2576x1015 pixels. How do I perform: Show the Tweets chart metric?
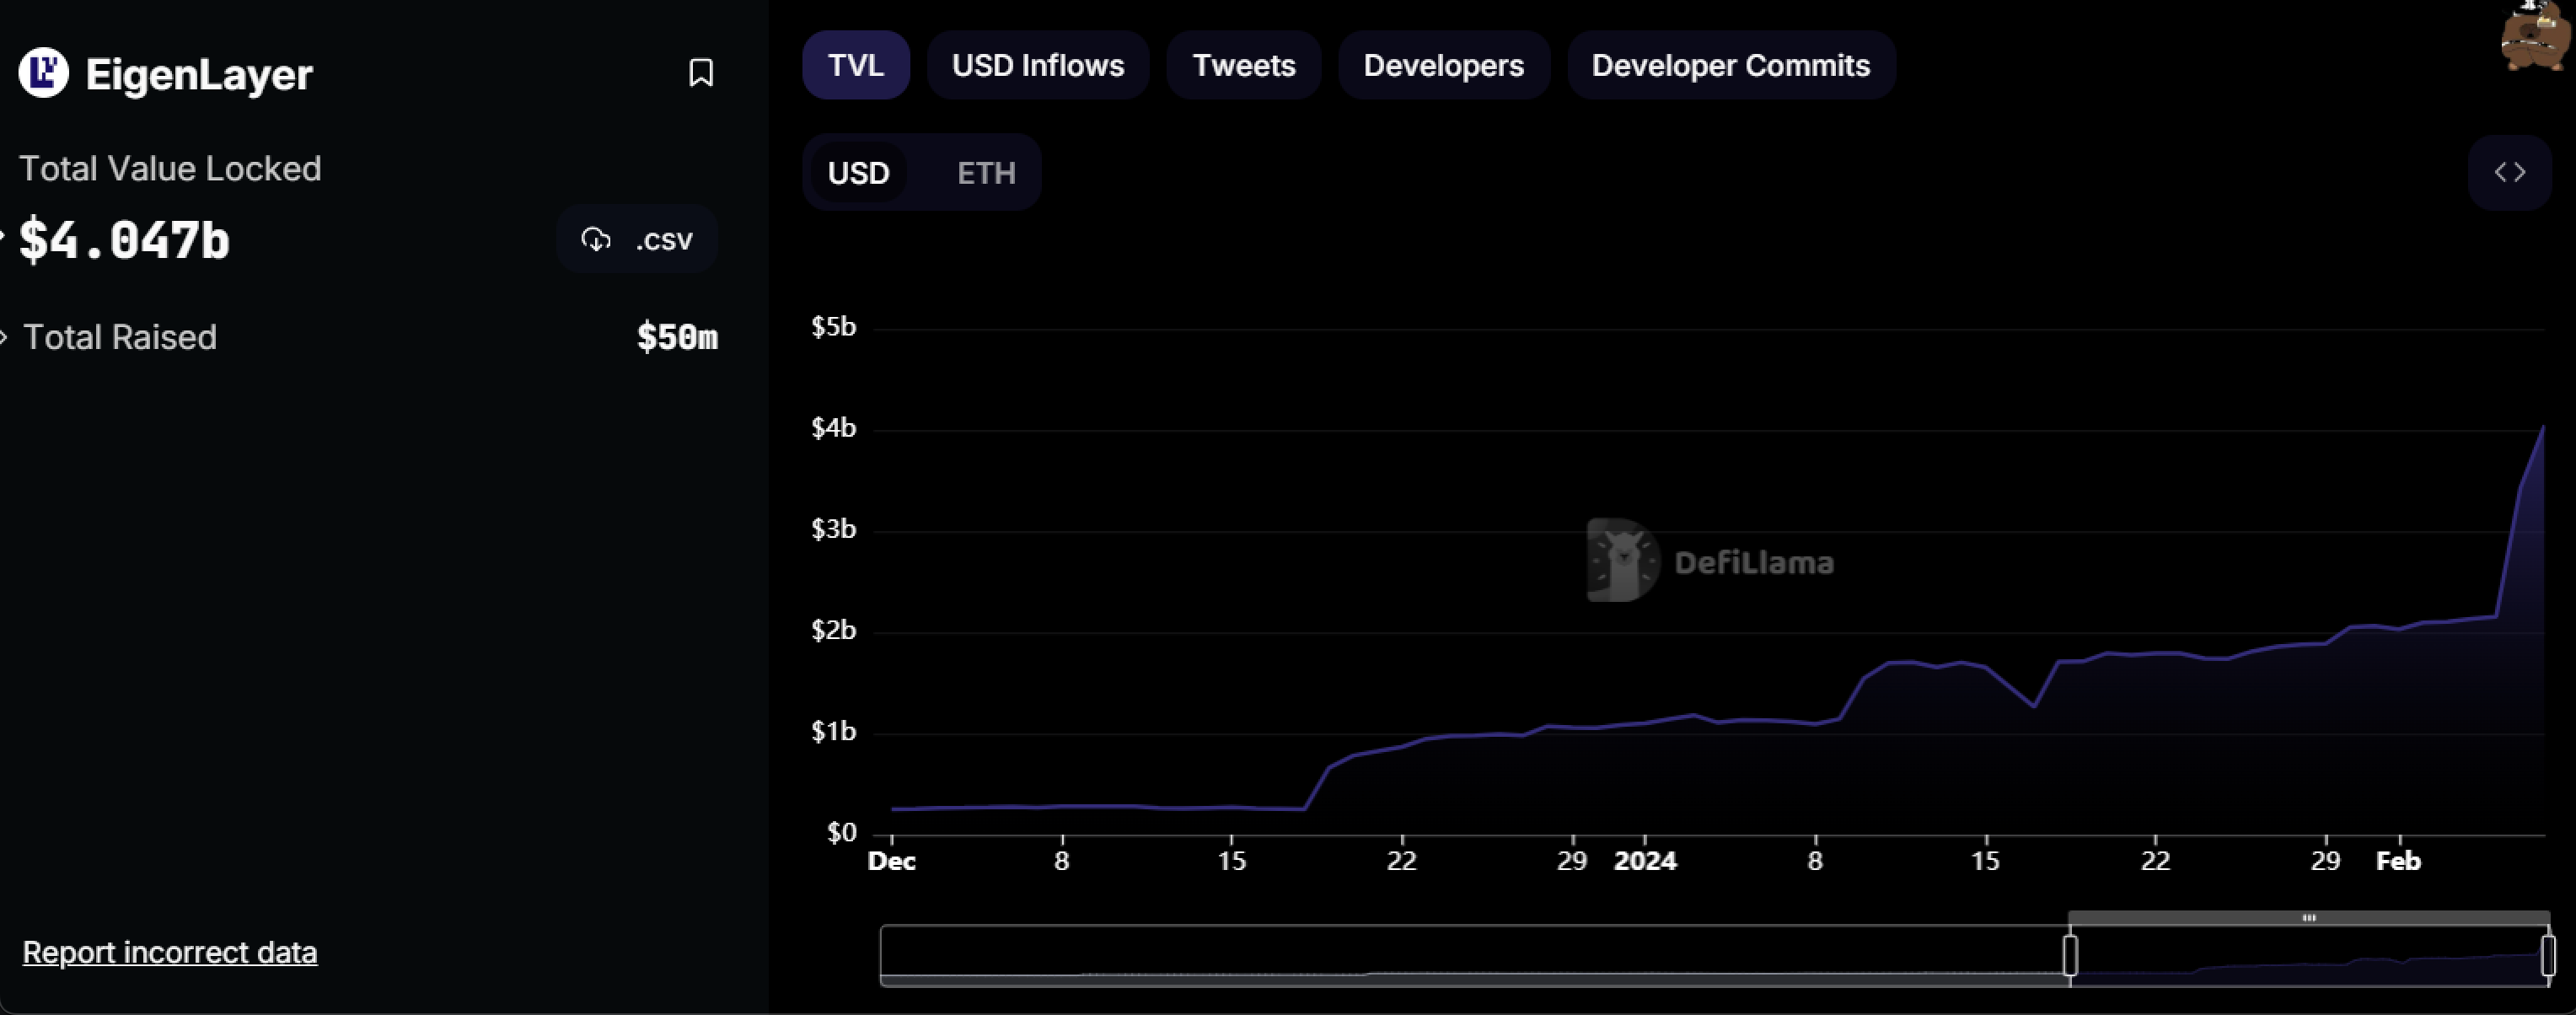[1243, 66]
